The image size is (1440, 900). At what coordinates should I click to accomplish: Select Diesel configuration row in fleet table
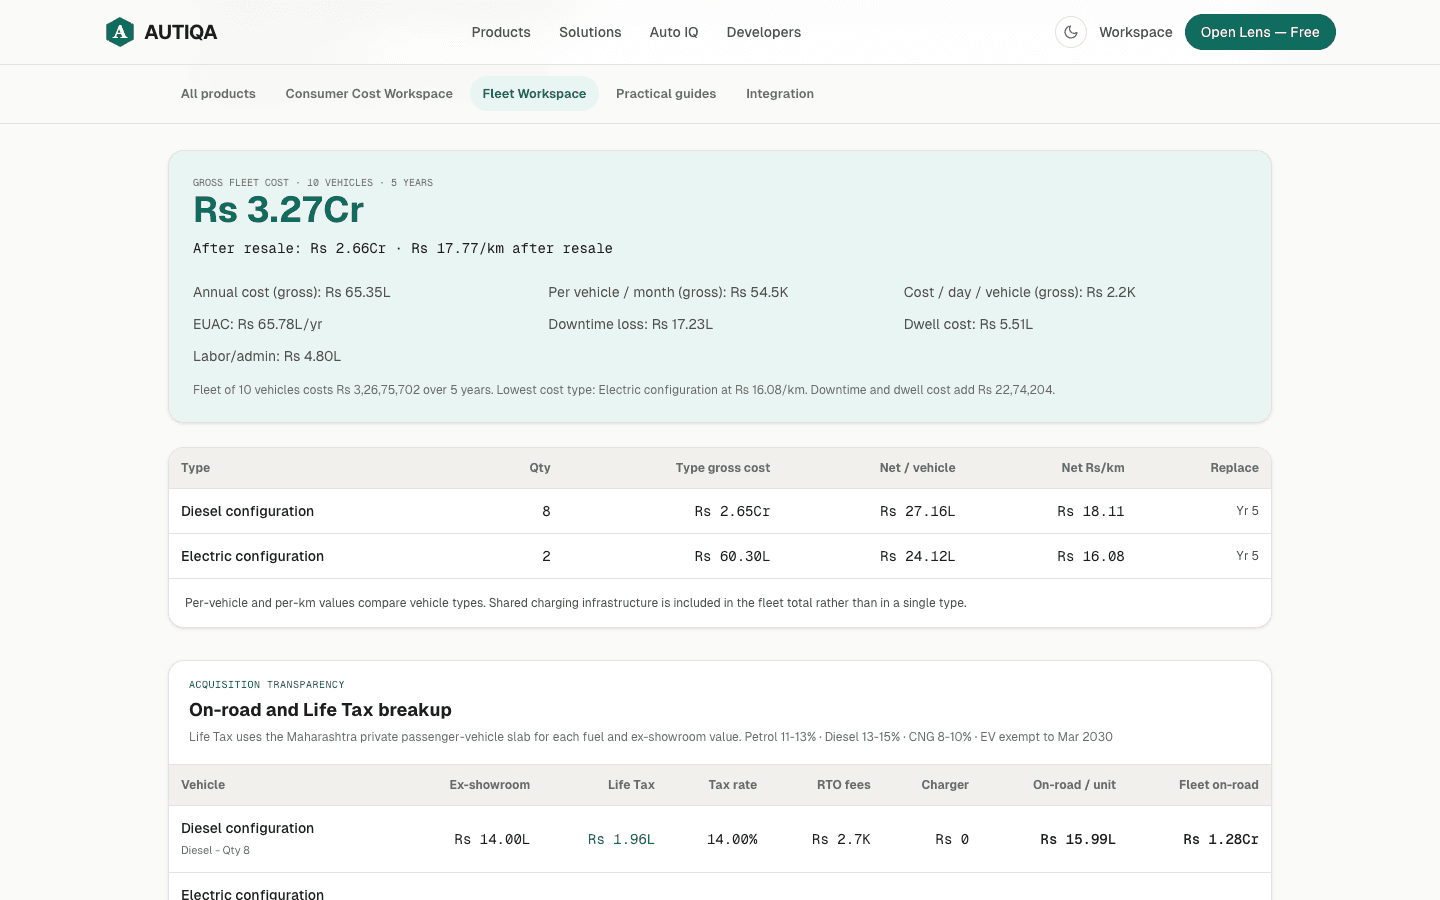[x=720, y=511]
